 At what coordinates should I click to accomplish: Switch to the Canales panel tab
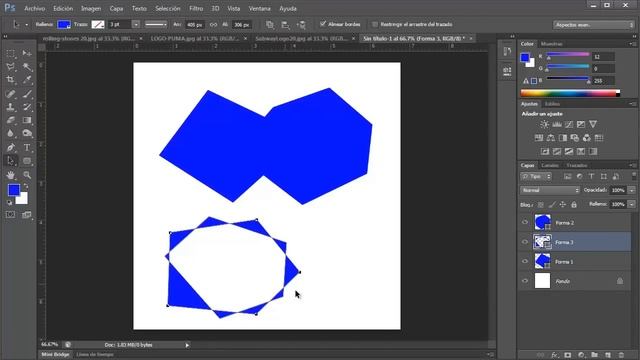pyautogui.click(x=550, y=165)
